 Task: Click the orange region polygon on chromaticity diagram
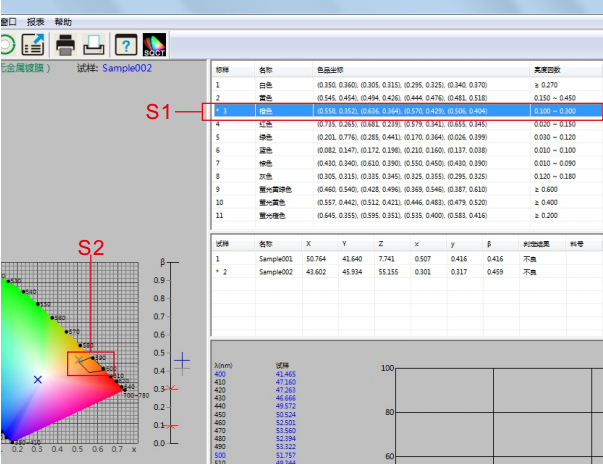tap(93, 364)
